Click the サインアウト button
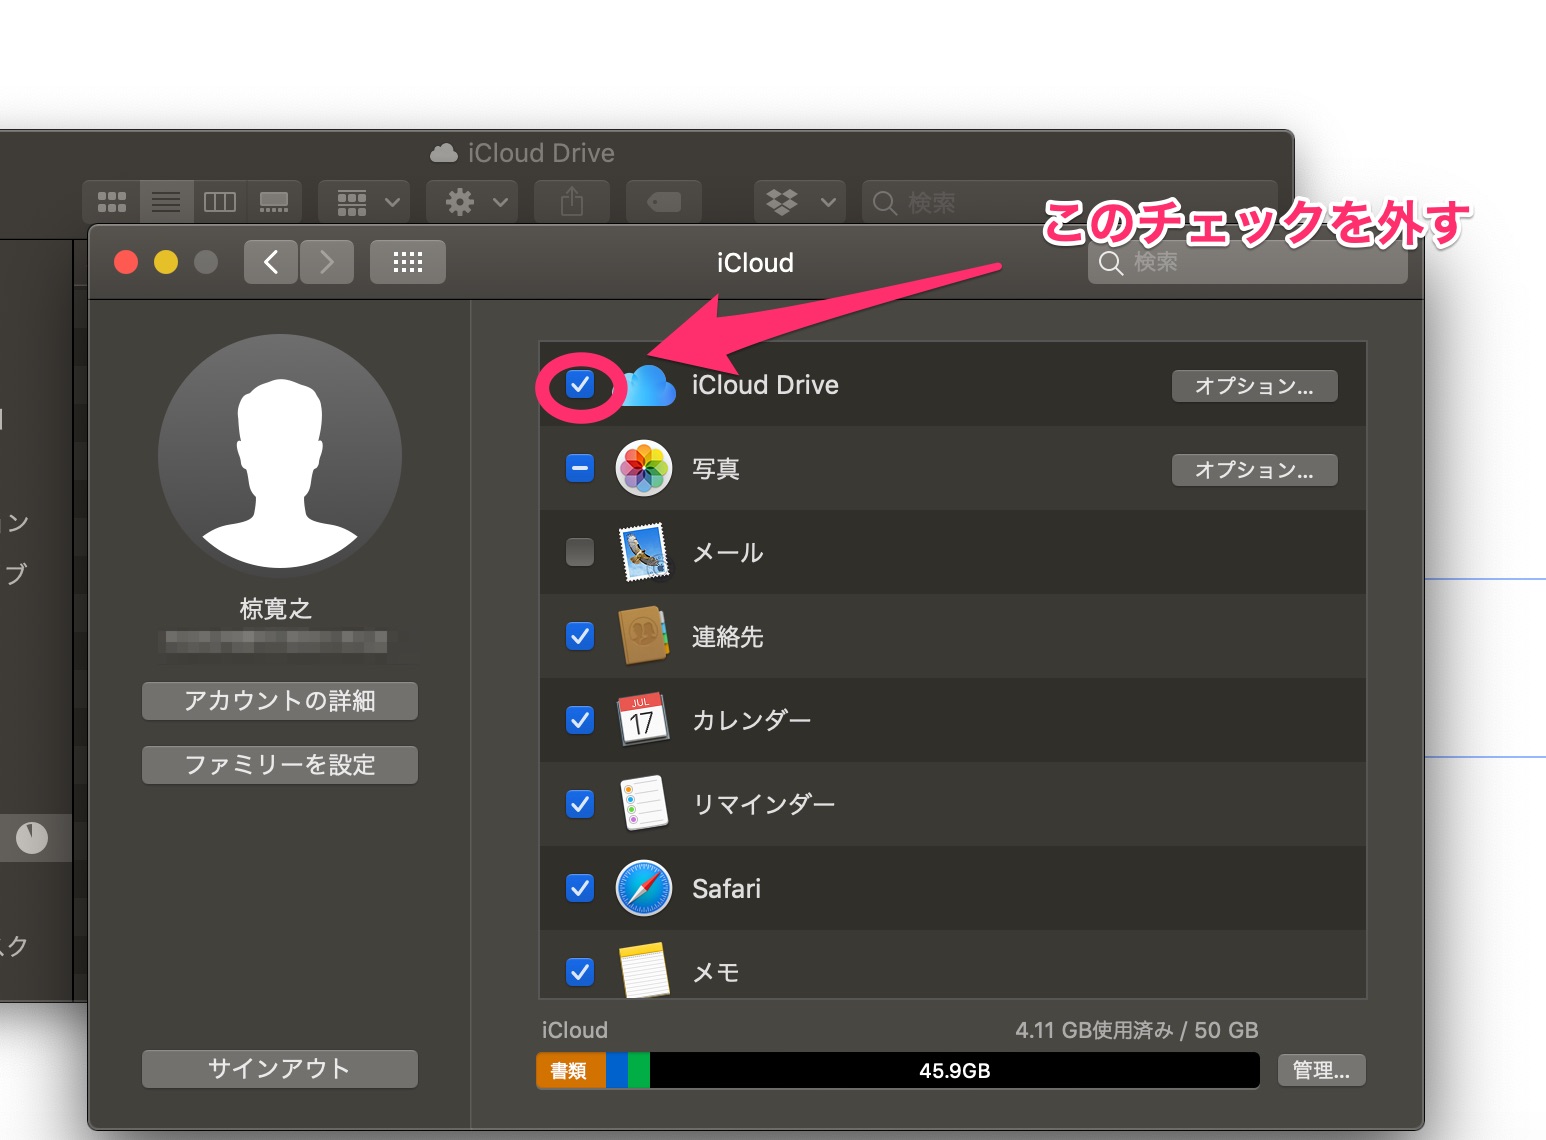1546x1140 pixels. [x=280, y=1069]
